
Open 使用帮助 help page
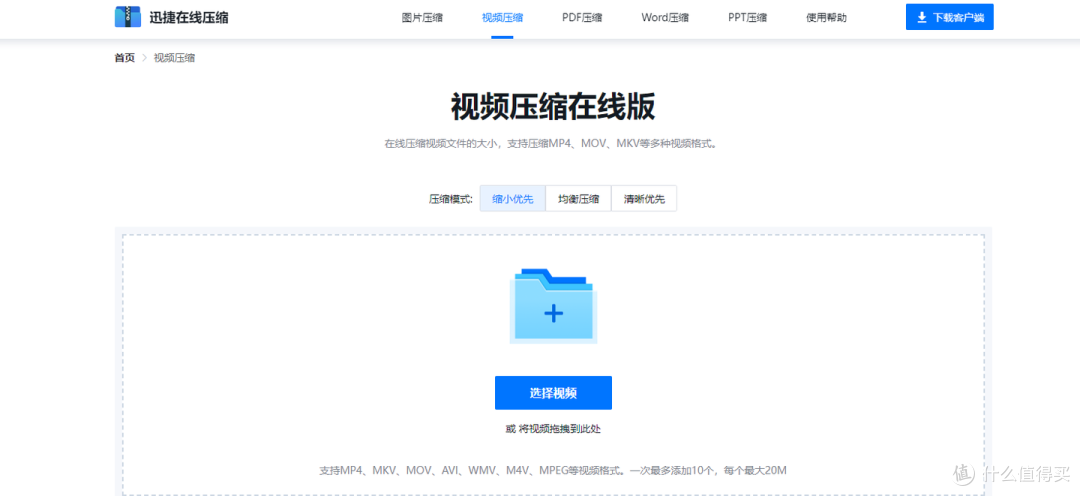point(827,18)
